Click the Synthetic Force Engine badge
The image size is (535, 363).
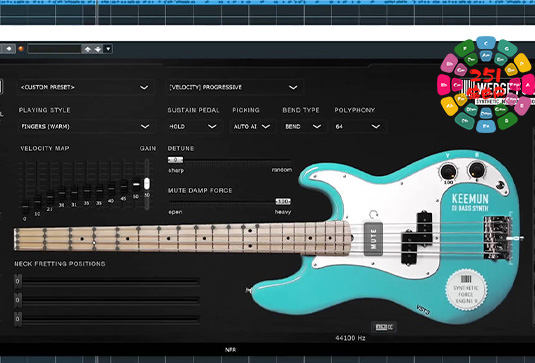coord(466,289)
